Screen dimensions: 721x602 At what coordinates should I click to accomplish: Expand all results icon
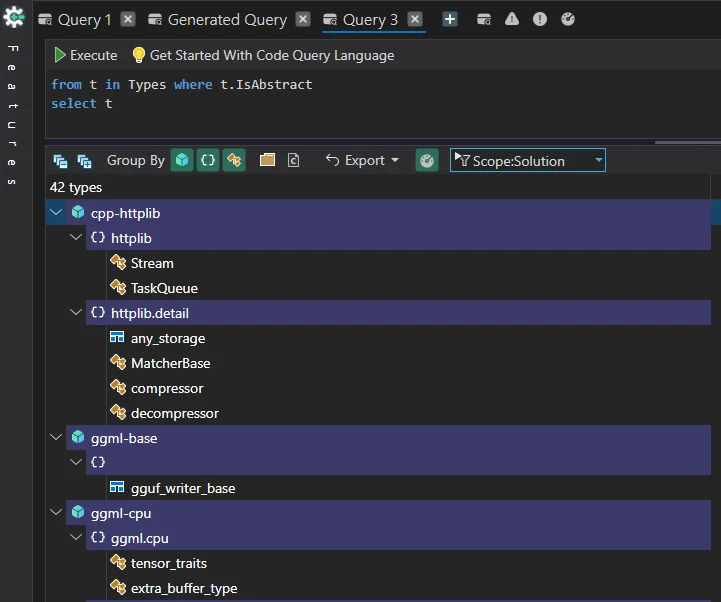[x=84, y=161]
